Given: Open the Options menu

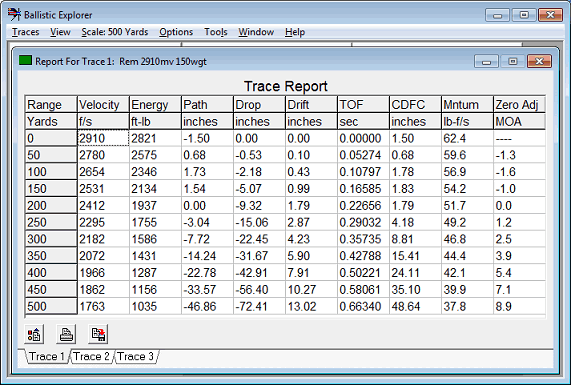Looking at the screenshot, I should point(176,32).
